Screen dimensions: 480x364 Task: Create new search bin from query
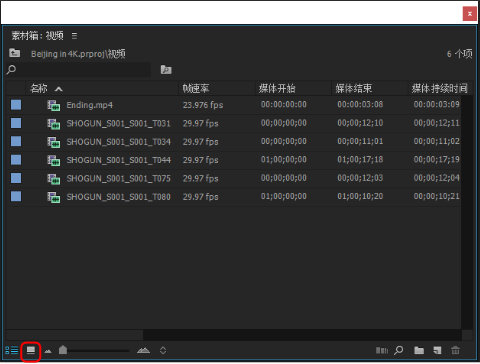(x=166, y=70)
